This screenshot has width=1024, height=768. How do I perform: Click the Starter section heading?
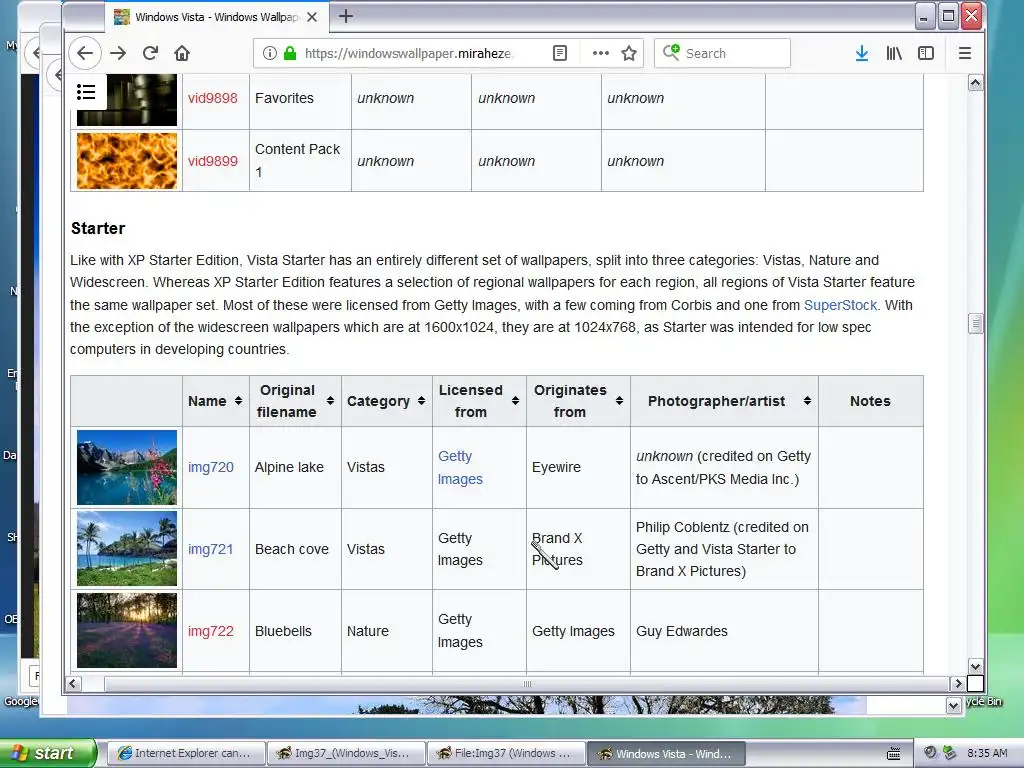click(x=98, y=228)
